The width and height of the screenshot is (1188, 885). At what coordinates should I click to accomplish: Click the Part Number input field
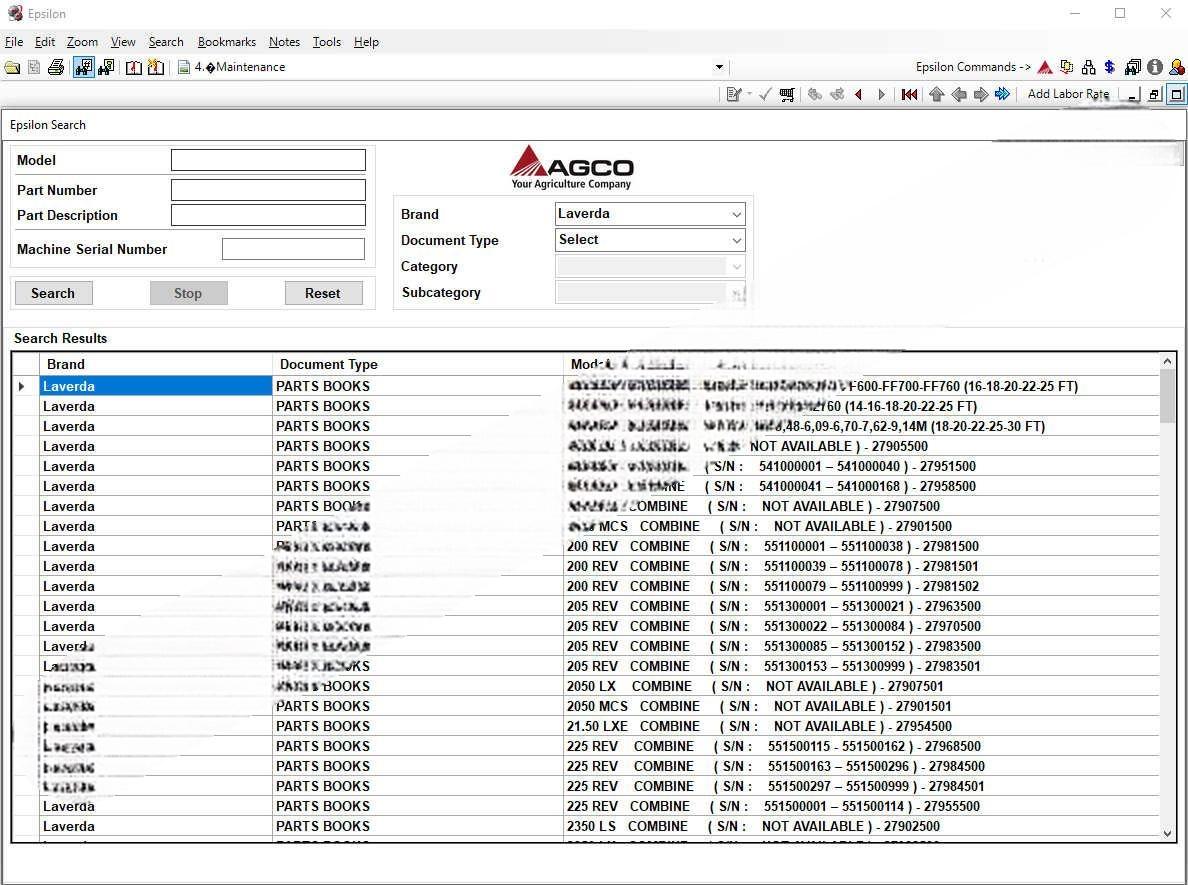point(268,190)
